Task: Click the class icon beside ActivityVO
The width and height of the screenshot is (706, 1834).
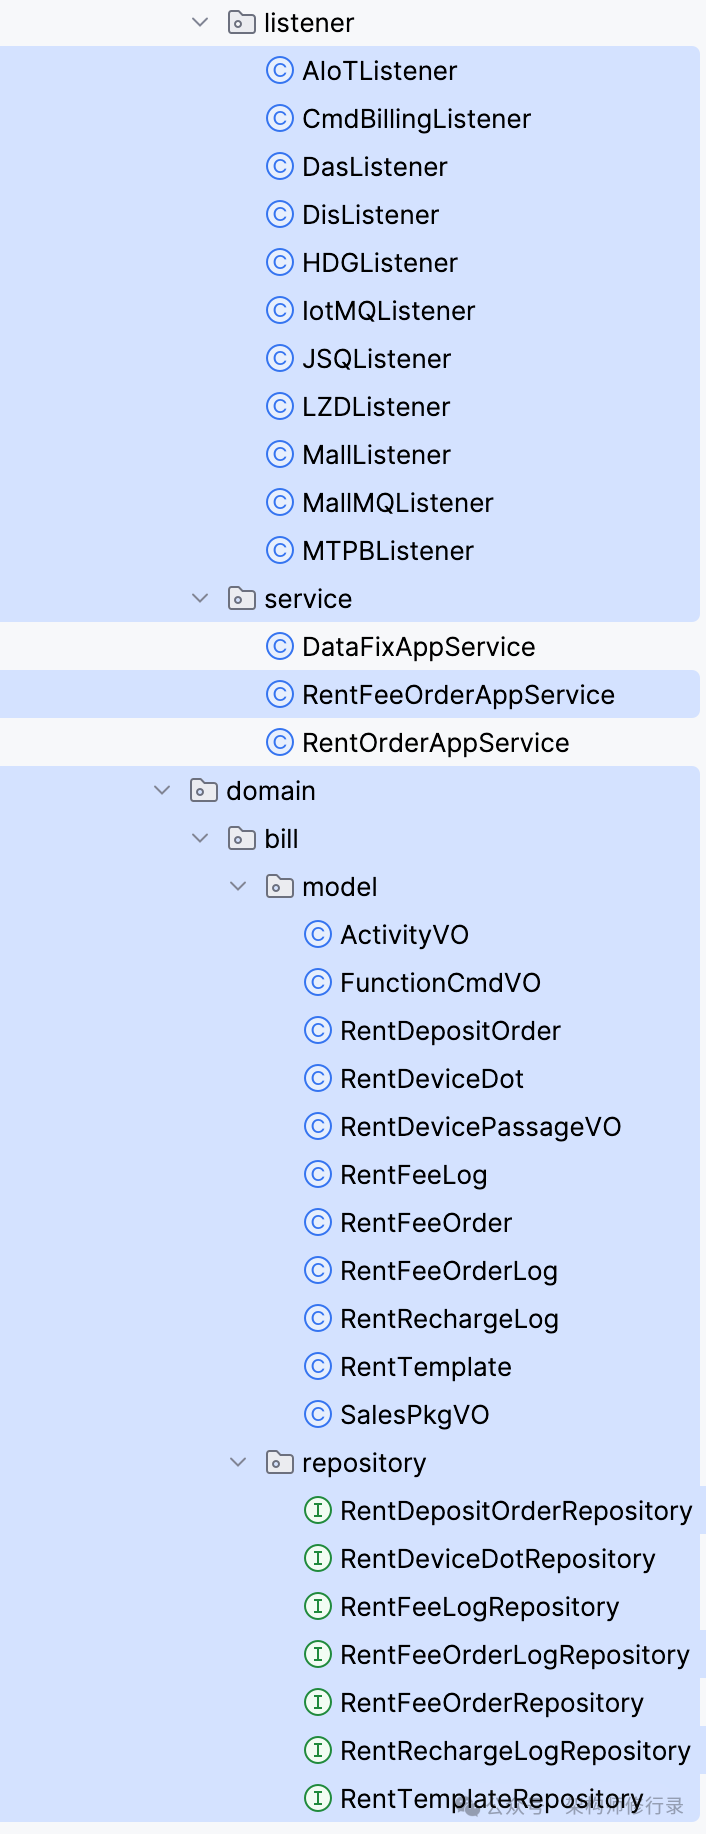Action: [x=318, y=934]
